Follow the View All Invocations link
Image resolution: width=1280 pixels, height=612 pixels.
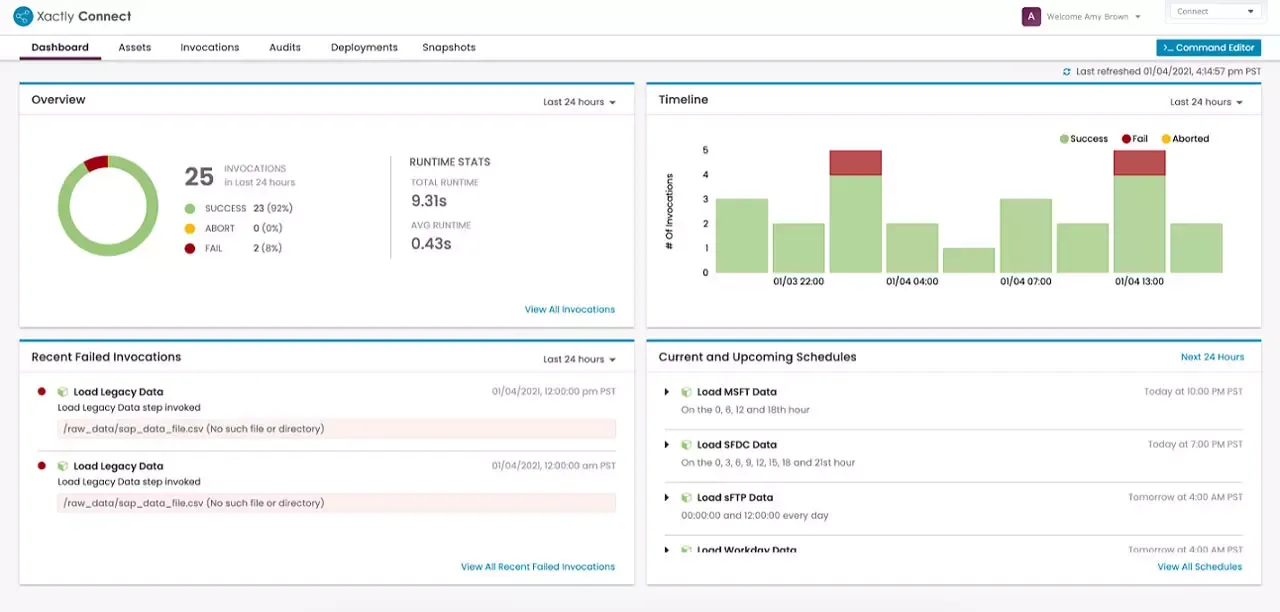[569, 309]
